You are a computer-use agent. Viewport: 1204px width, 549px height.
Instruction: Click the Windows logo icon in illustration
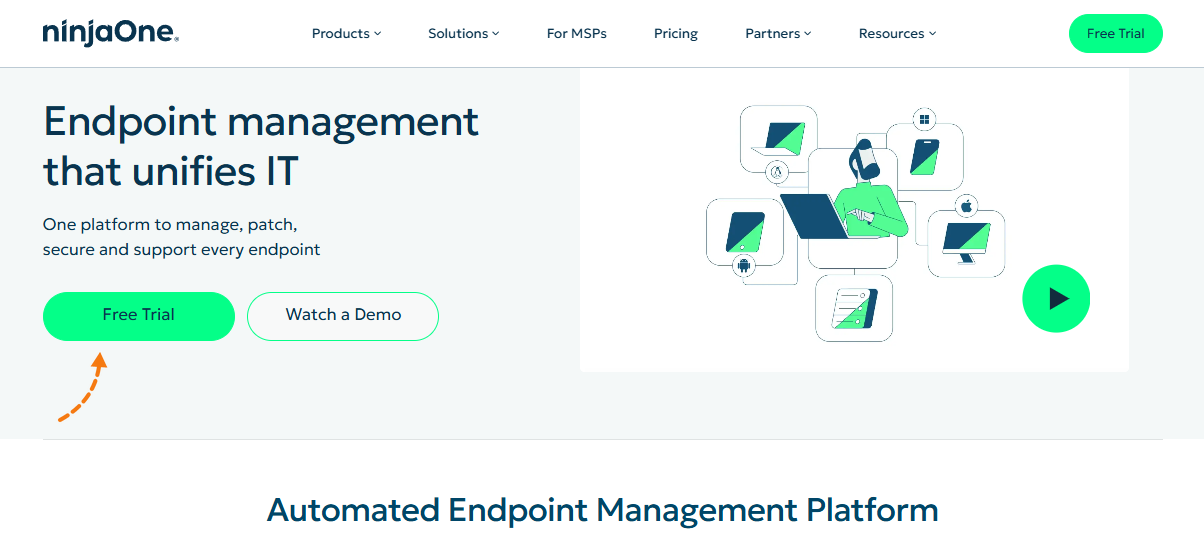click(x=925, y=120)
